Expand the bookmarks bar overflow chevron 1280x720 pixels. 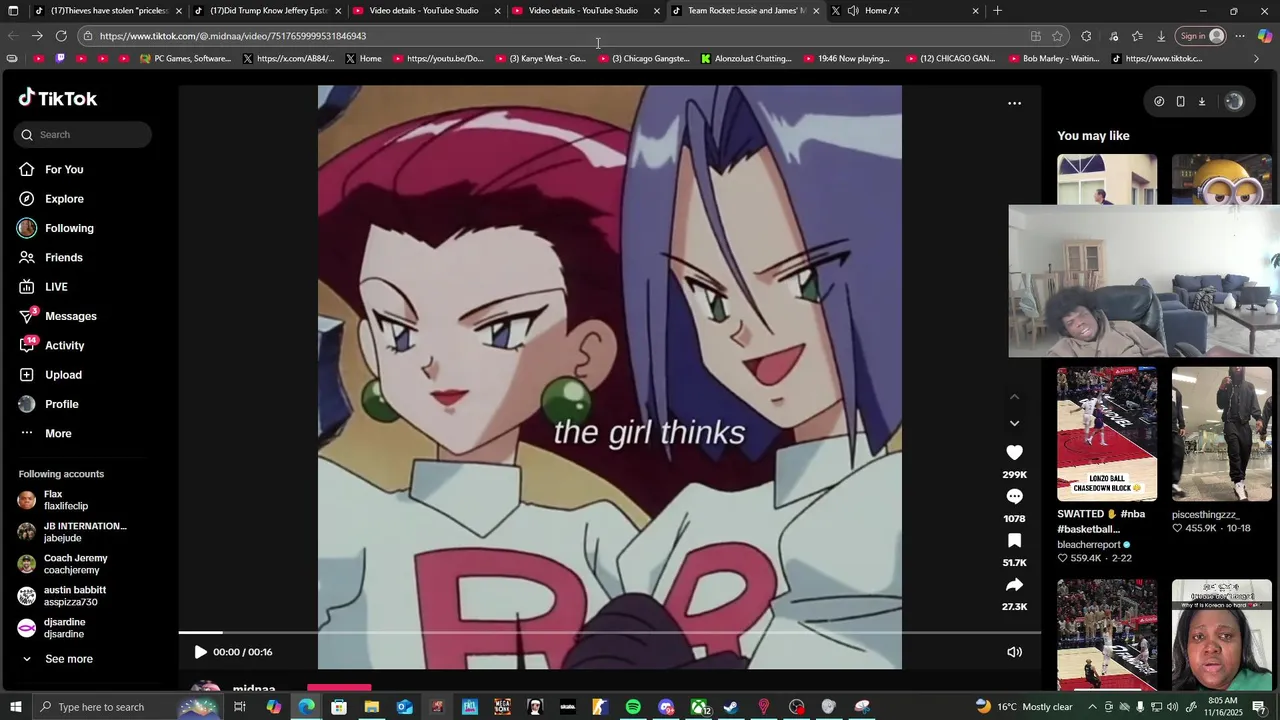click(1256, 59)
